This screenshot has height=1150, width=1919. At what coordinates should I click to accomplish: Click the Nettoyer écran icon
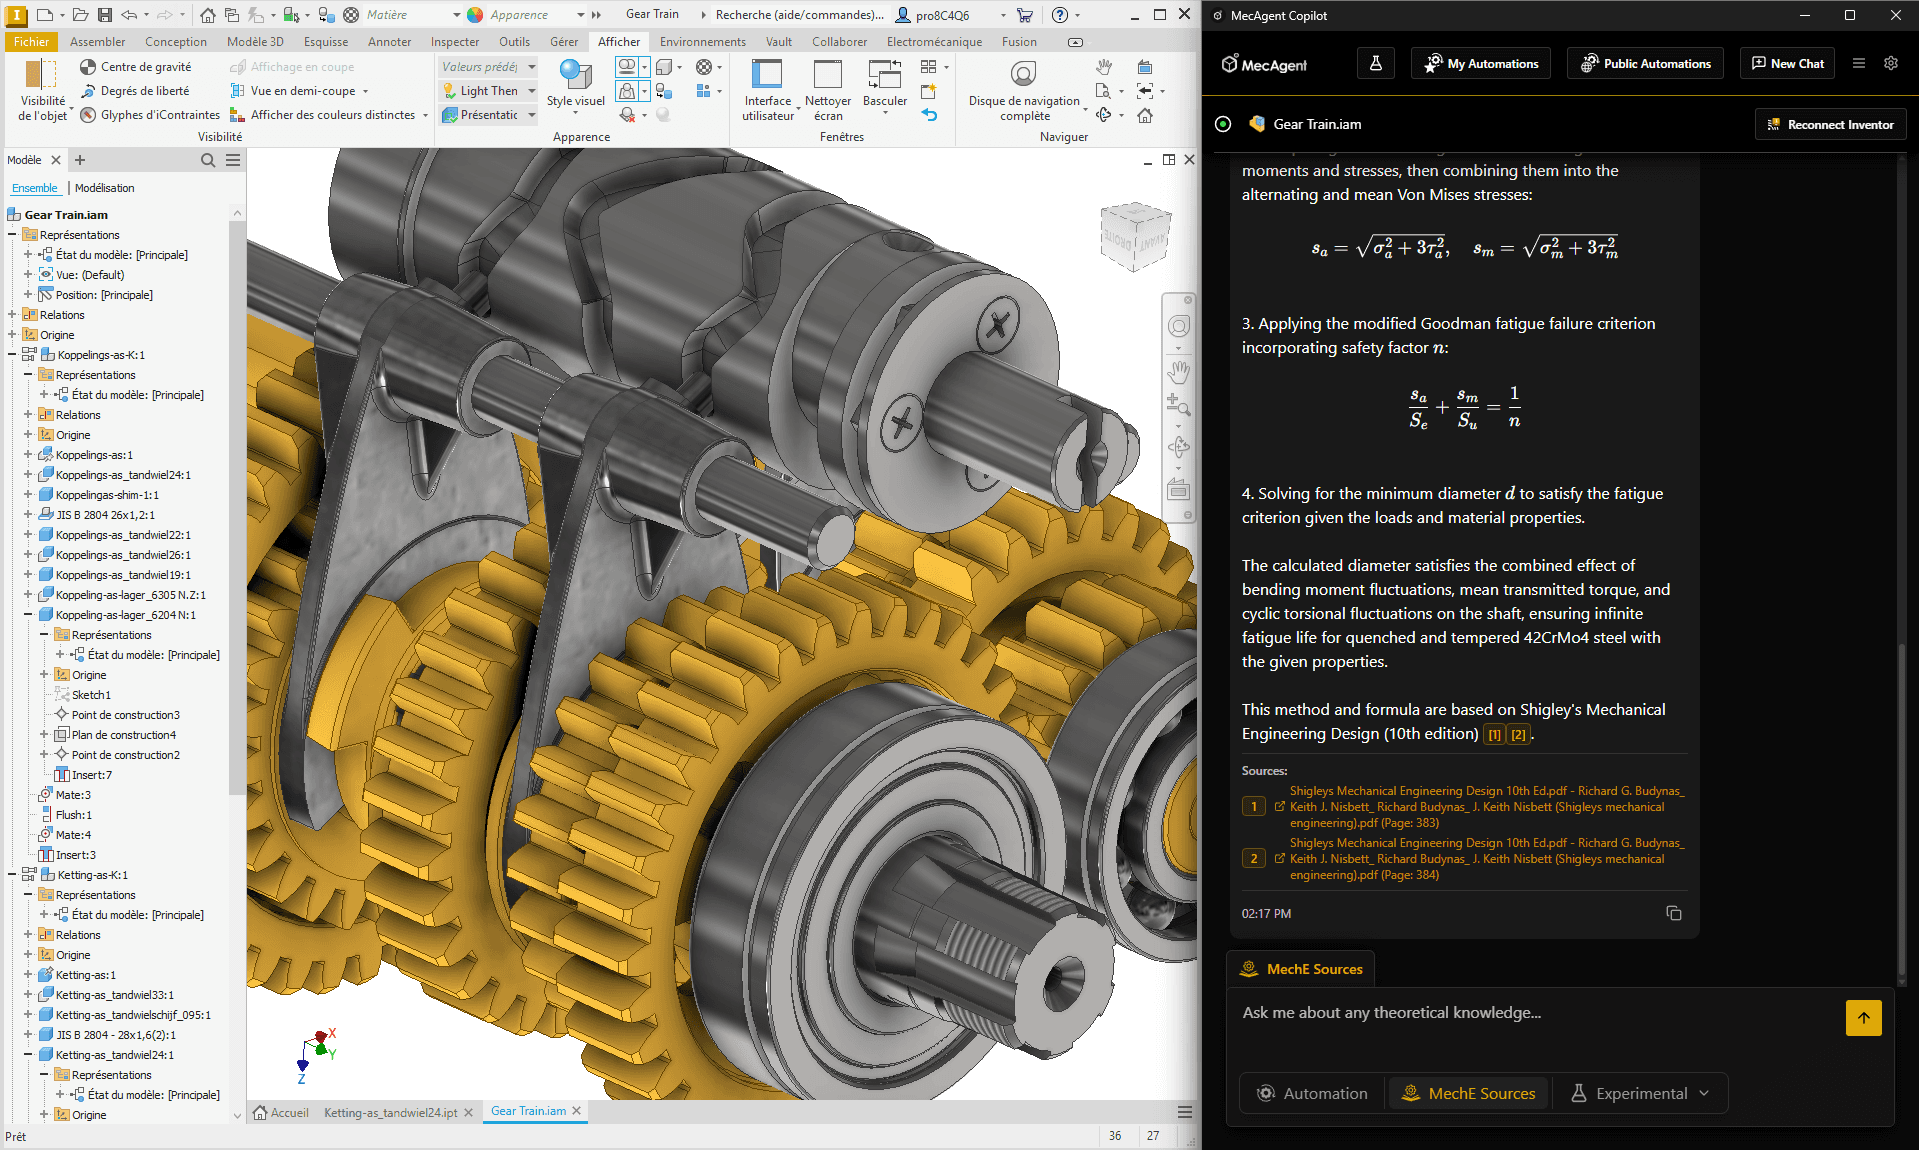pos(827,76)
